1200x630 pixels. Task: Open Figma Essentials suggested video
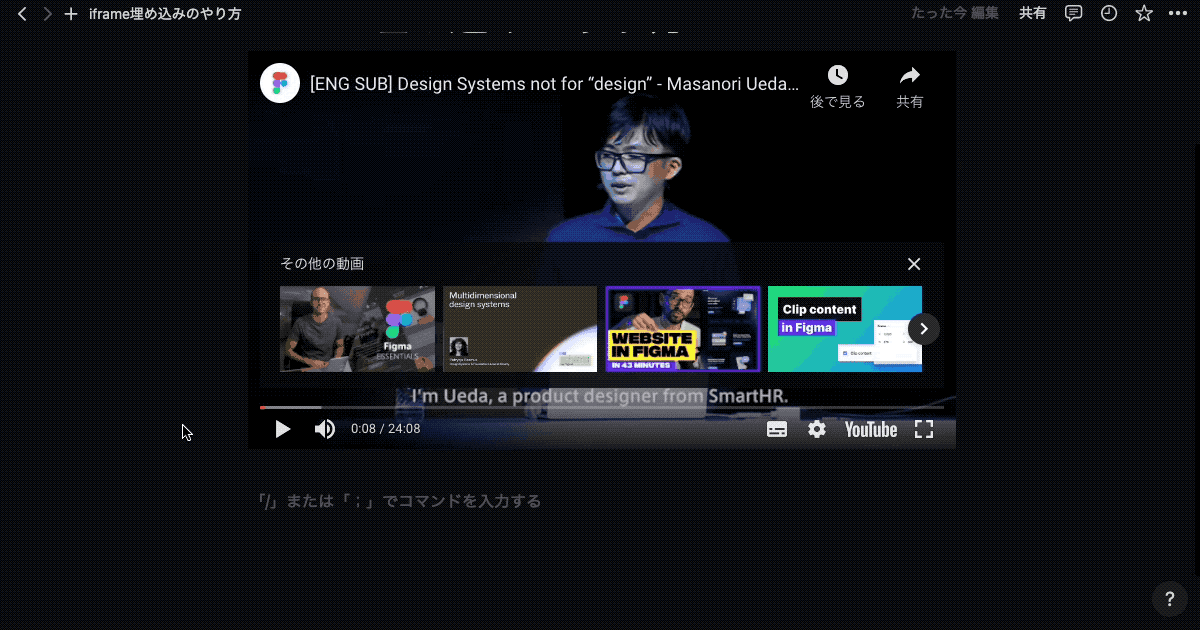[357, 329]
